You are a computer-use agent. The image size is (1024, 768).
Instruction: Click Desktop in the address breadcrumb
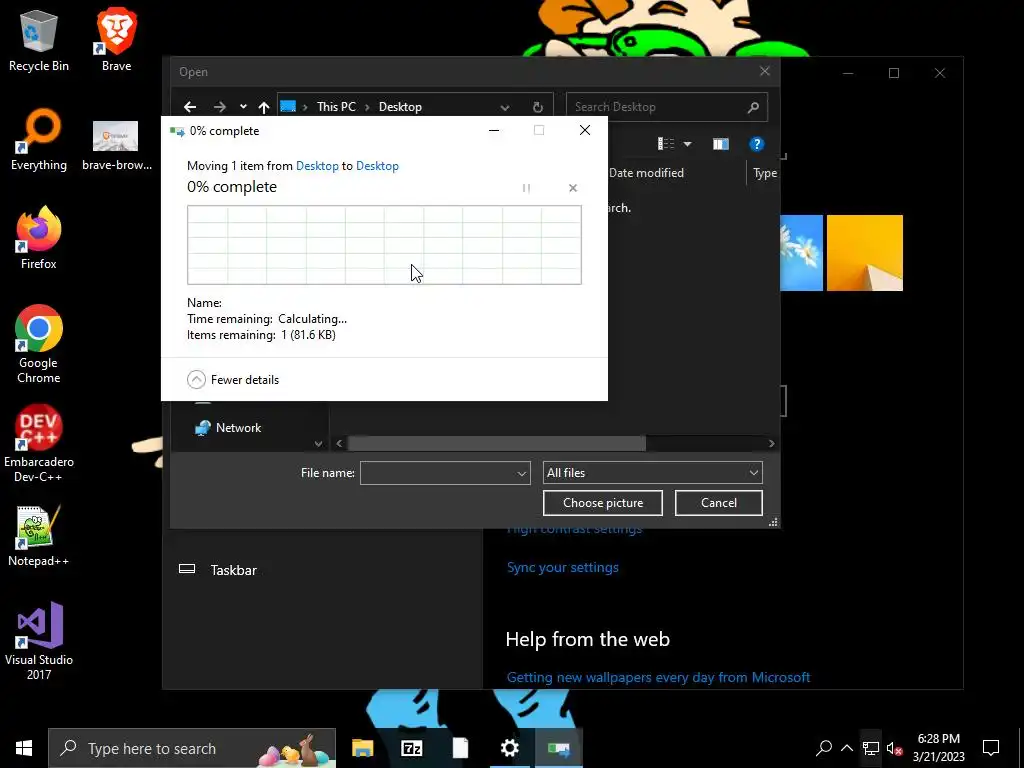pos(400,107)
